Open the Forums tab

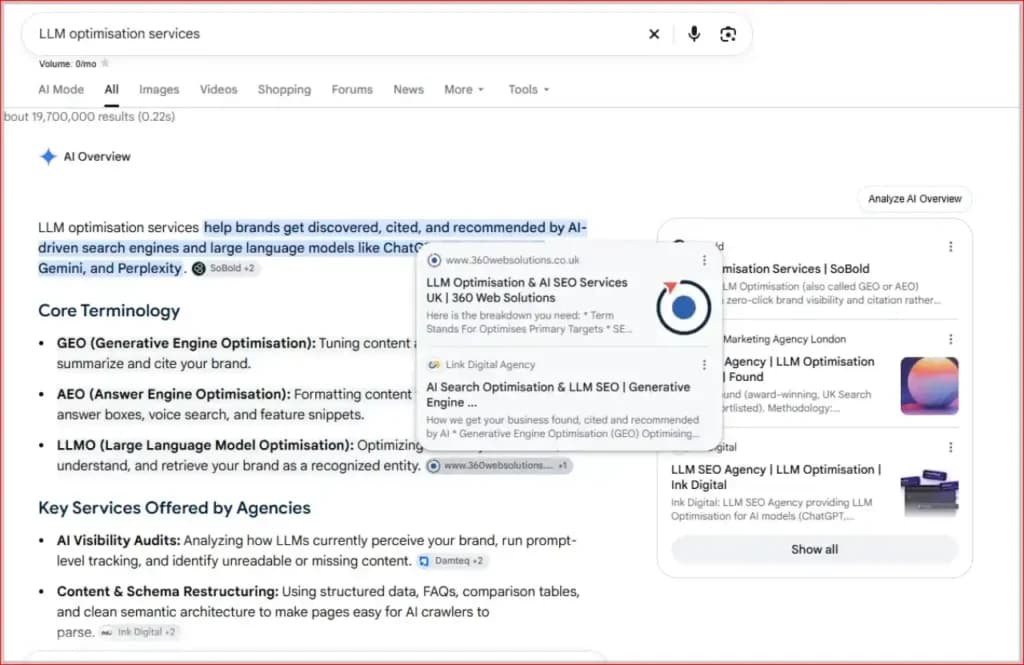[x=352, y=89]
